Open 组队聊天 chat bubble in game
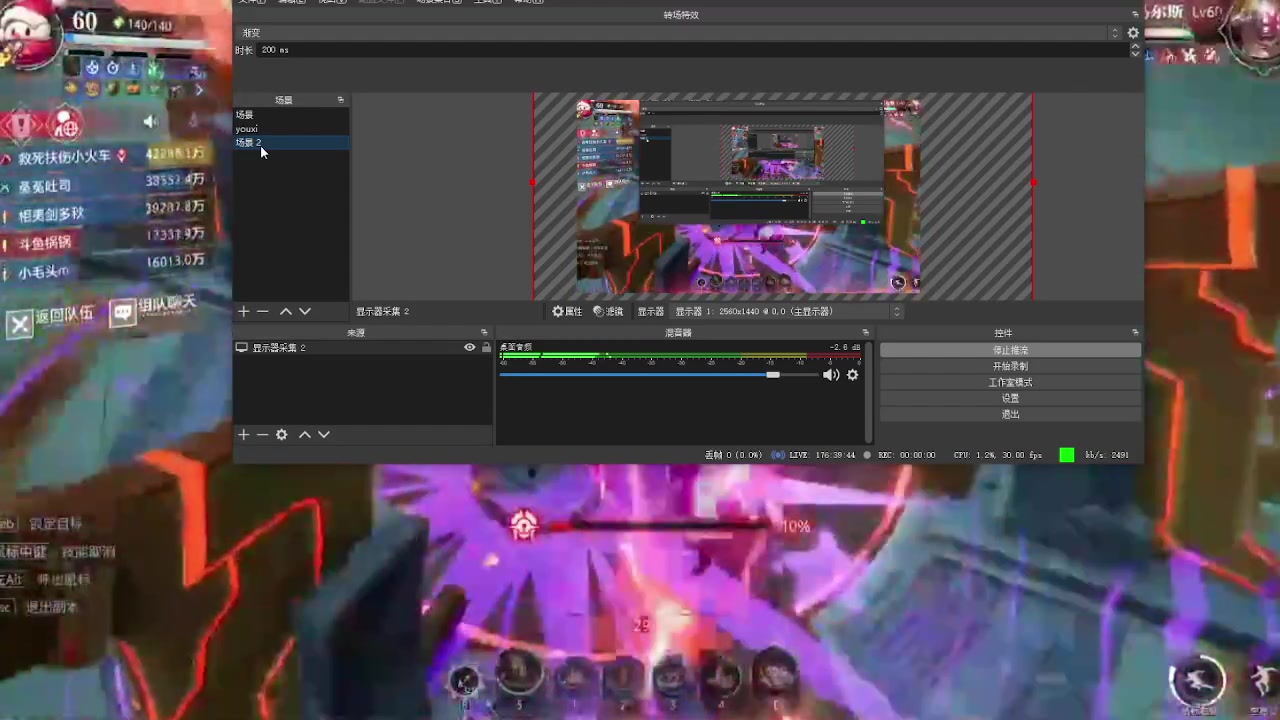 point(122,312)
